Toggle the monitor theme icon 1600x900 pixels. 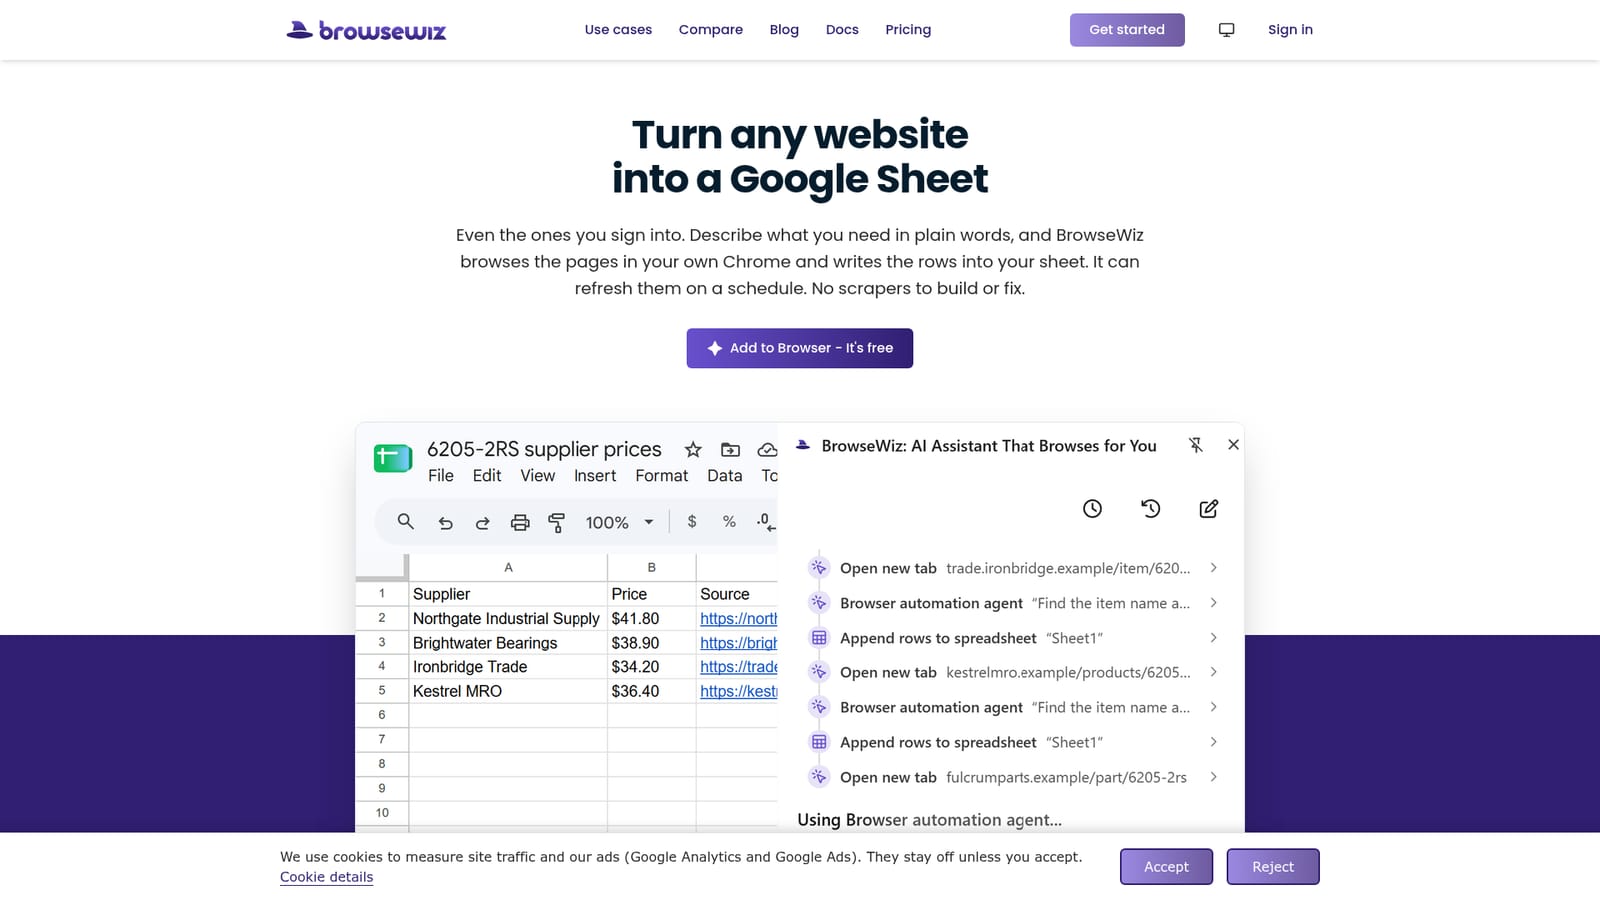coord(1227,30)
